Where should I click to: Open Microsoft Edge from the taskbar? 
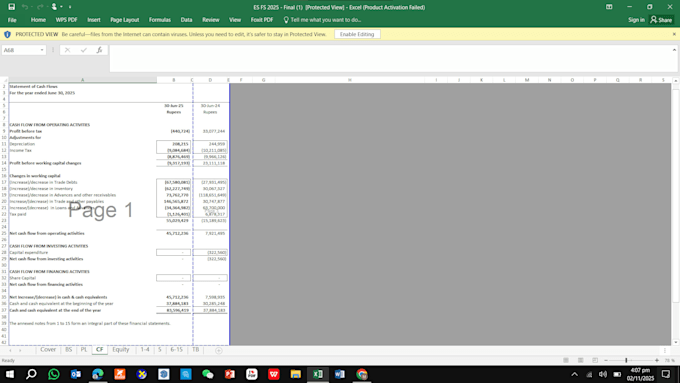click(98, 374)
